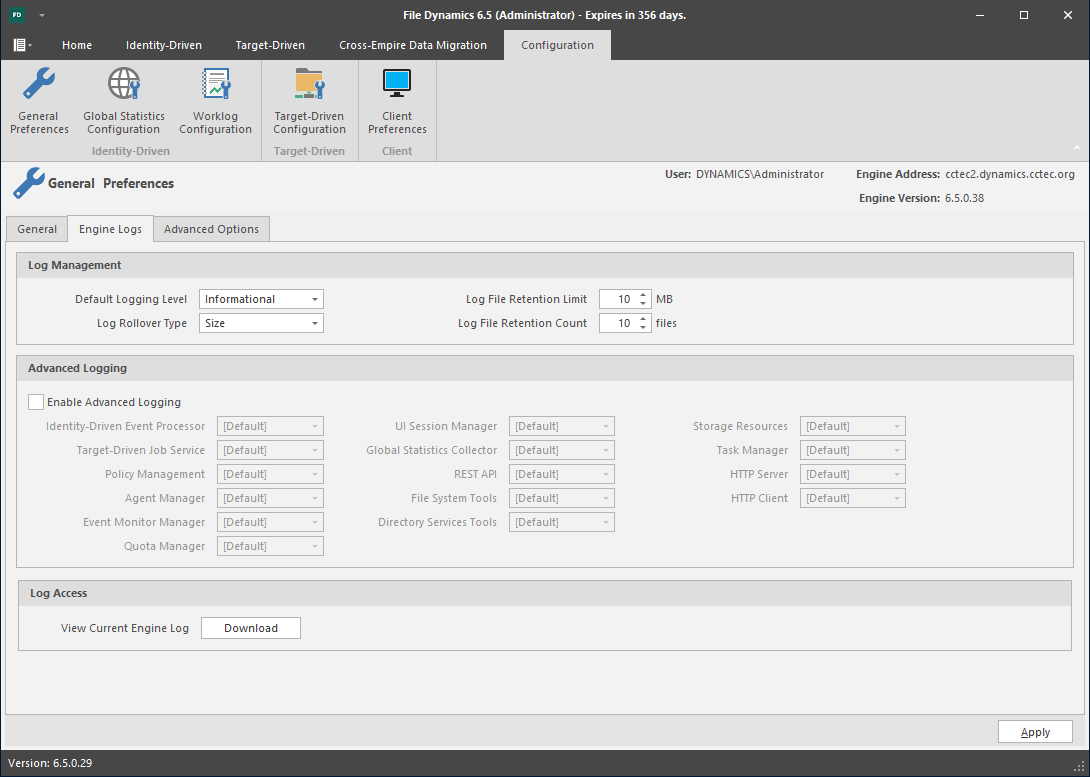Image resolution: width=1090 pixels, height=777 pixels.
Task: Click the Log File Retention Limit field
Action: (617, 299)
